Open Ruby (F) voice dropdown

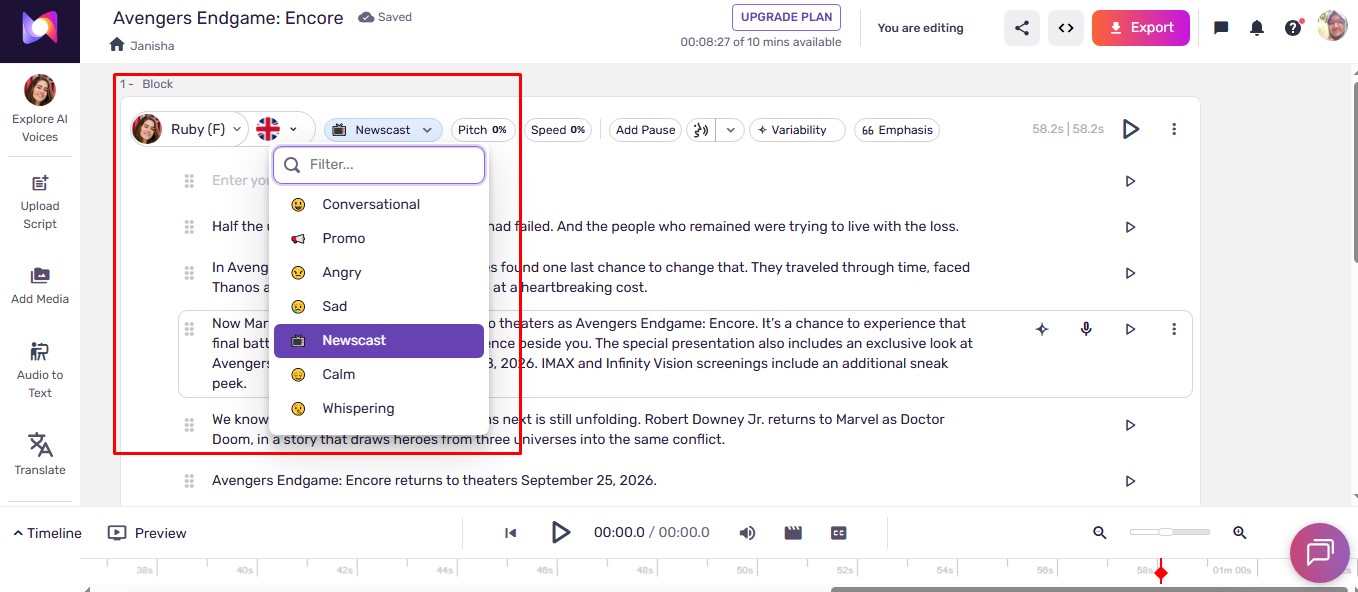[x=189, y=129]
